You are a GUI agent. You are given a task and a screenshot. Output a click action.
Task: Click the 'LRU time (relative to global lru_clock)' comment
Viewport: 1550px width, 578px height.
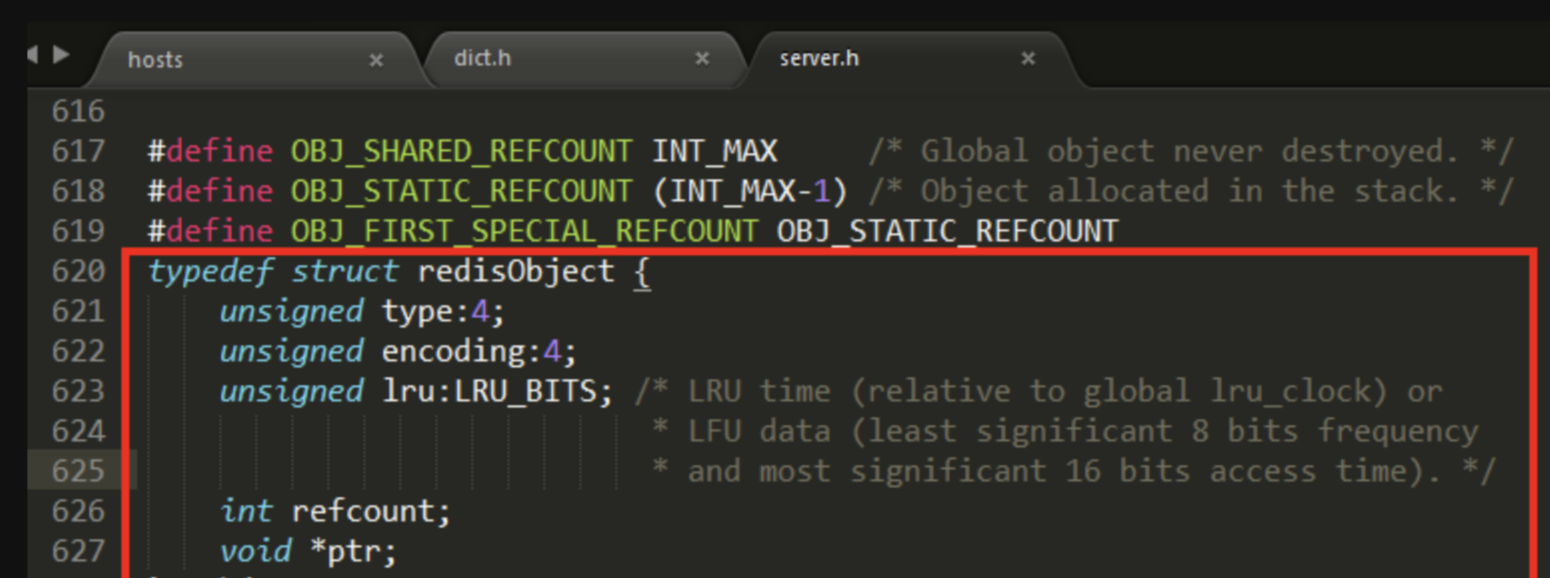[x=1038, y=391]
